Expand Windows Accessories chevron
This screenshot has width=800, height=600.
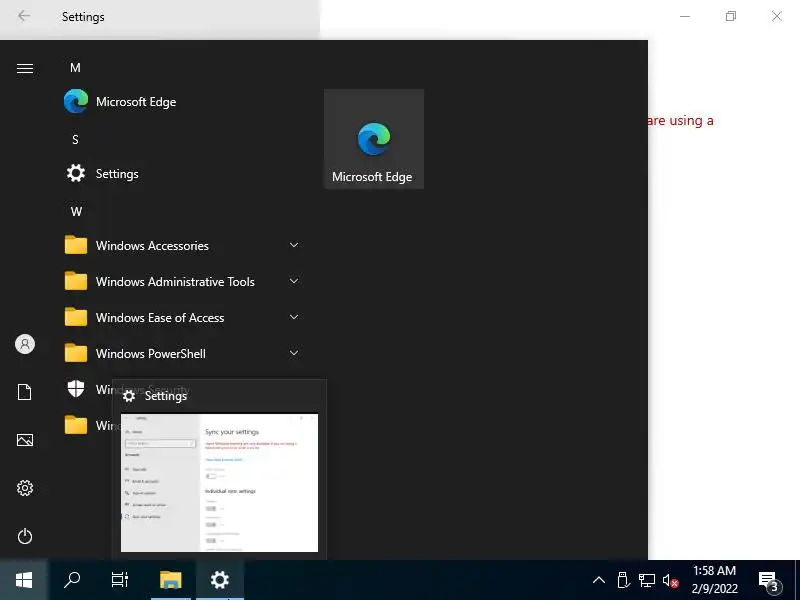click(294, 245)
